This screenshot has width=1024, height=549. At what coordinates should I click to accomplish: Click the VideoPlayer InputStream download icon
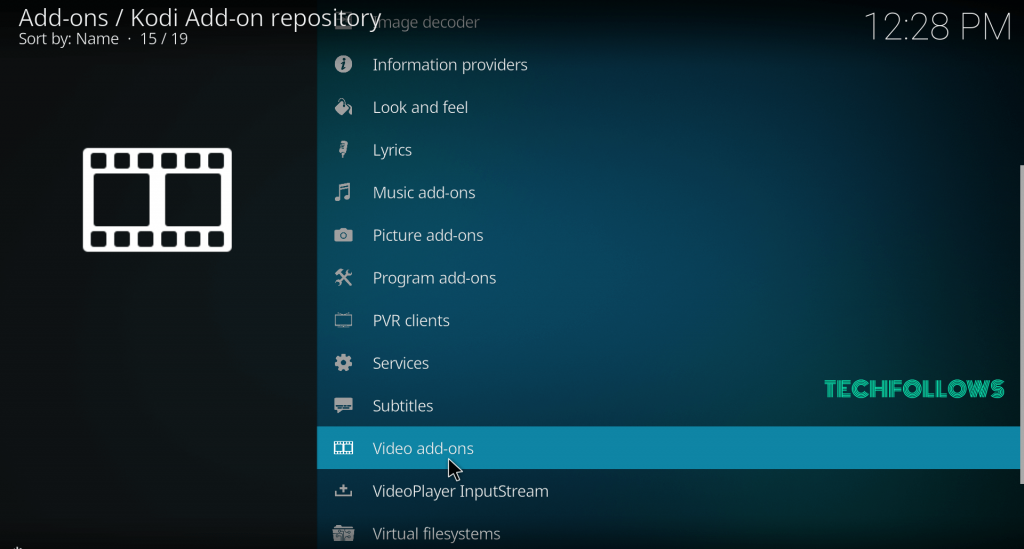click(343, 490)
